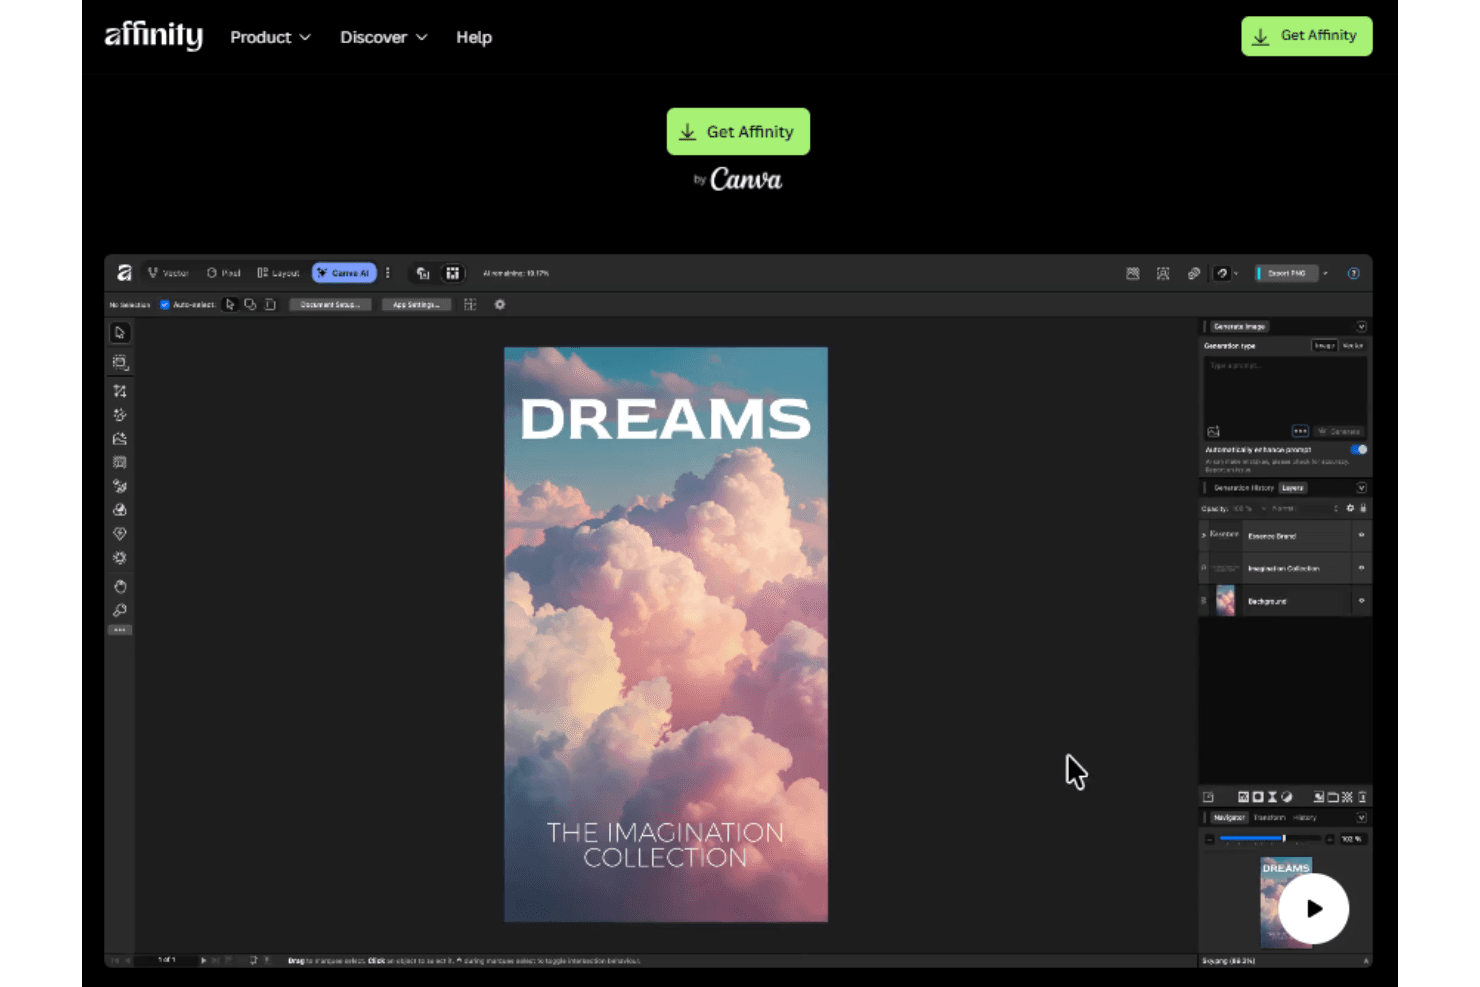Toggle the Auto-select checkbox

coord(165,305)
